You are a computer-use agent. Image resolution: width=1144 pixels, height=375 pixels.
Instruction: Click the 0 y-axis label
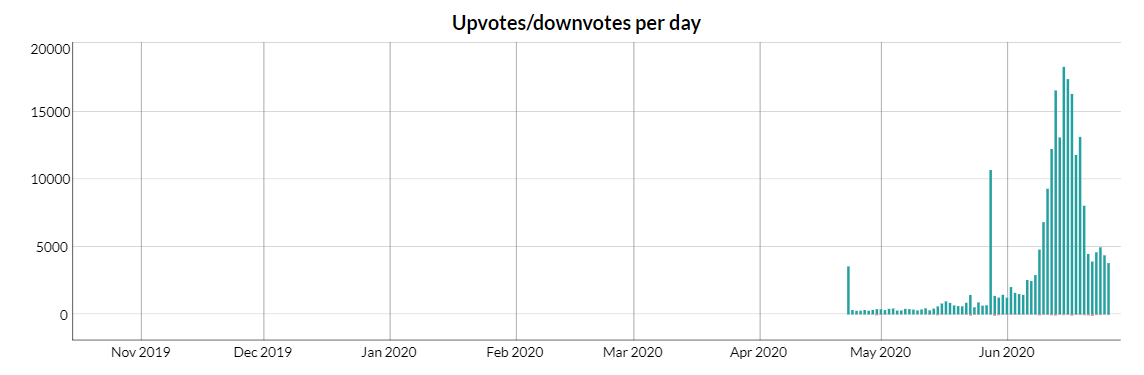click(65, 314)
